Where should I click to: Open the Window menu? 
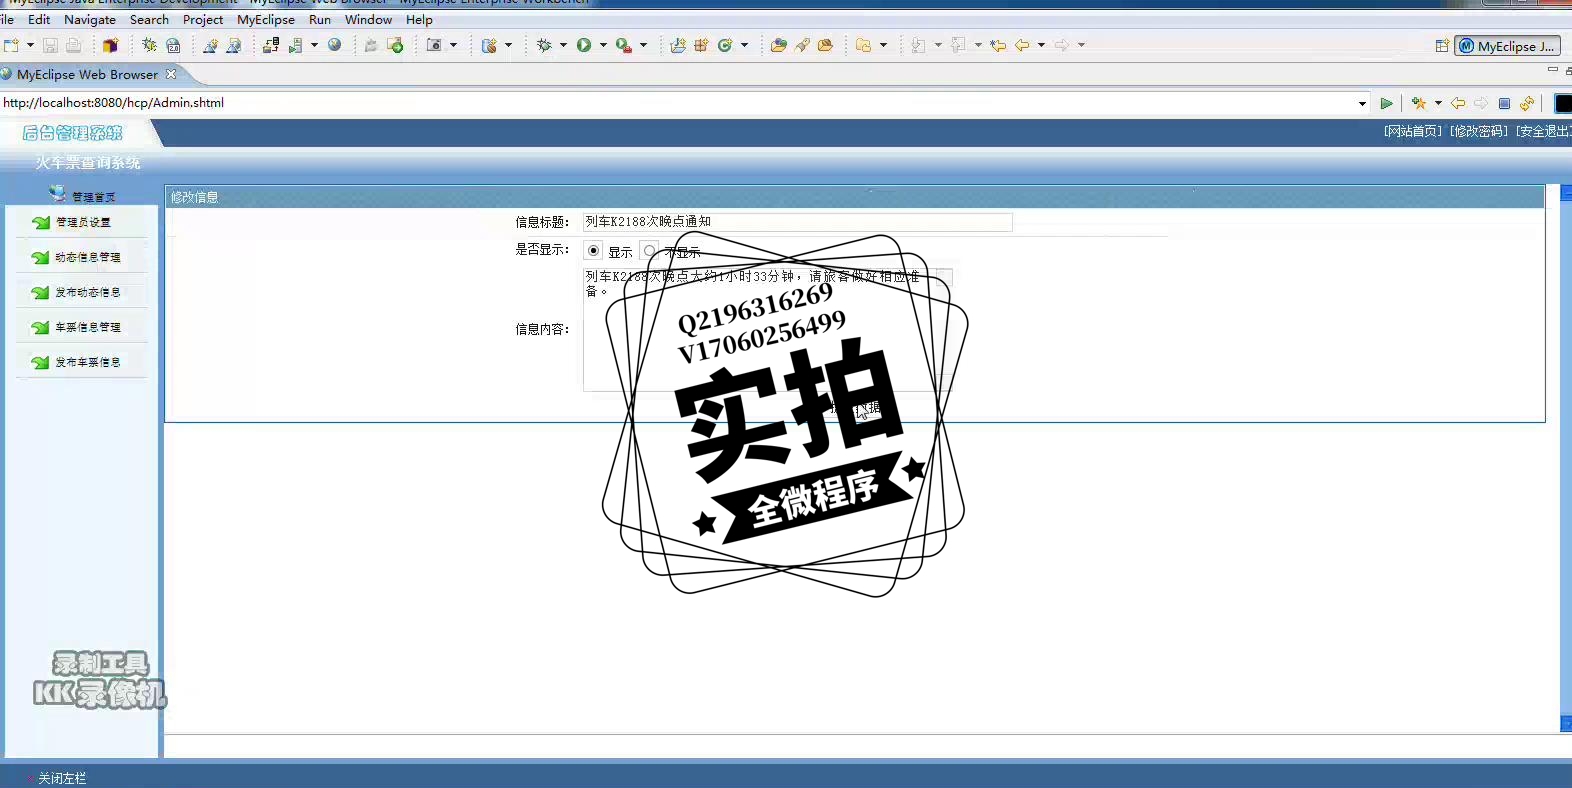368,19
